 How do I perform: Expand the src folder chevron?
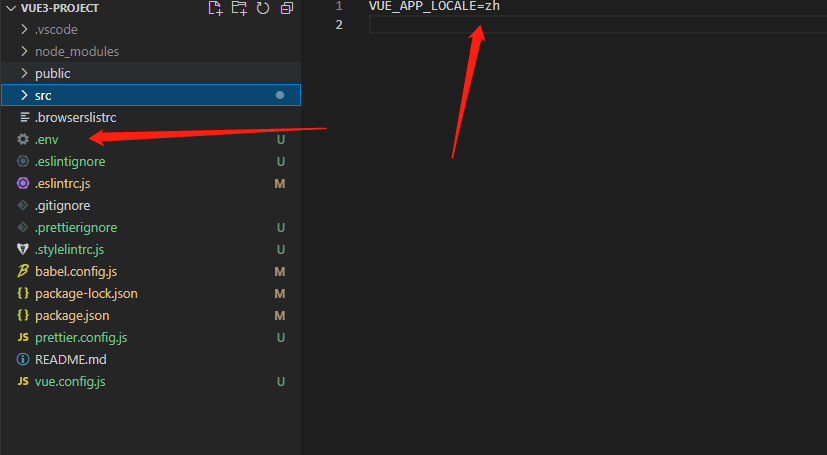(24, 95)
